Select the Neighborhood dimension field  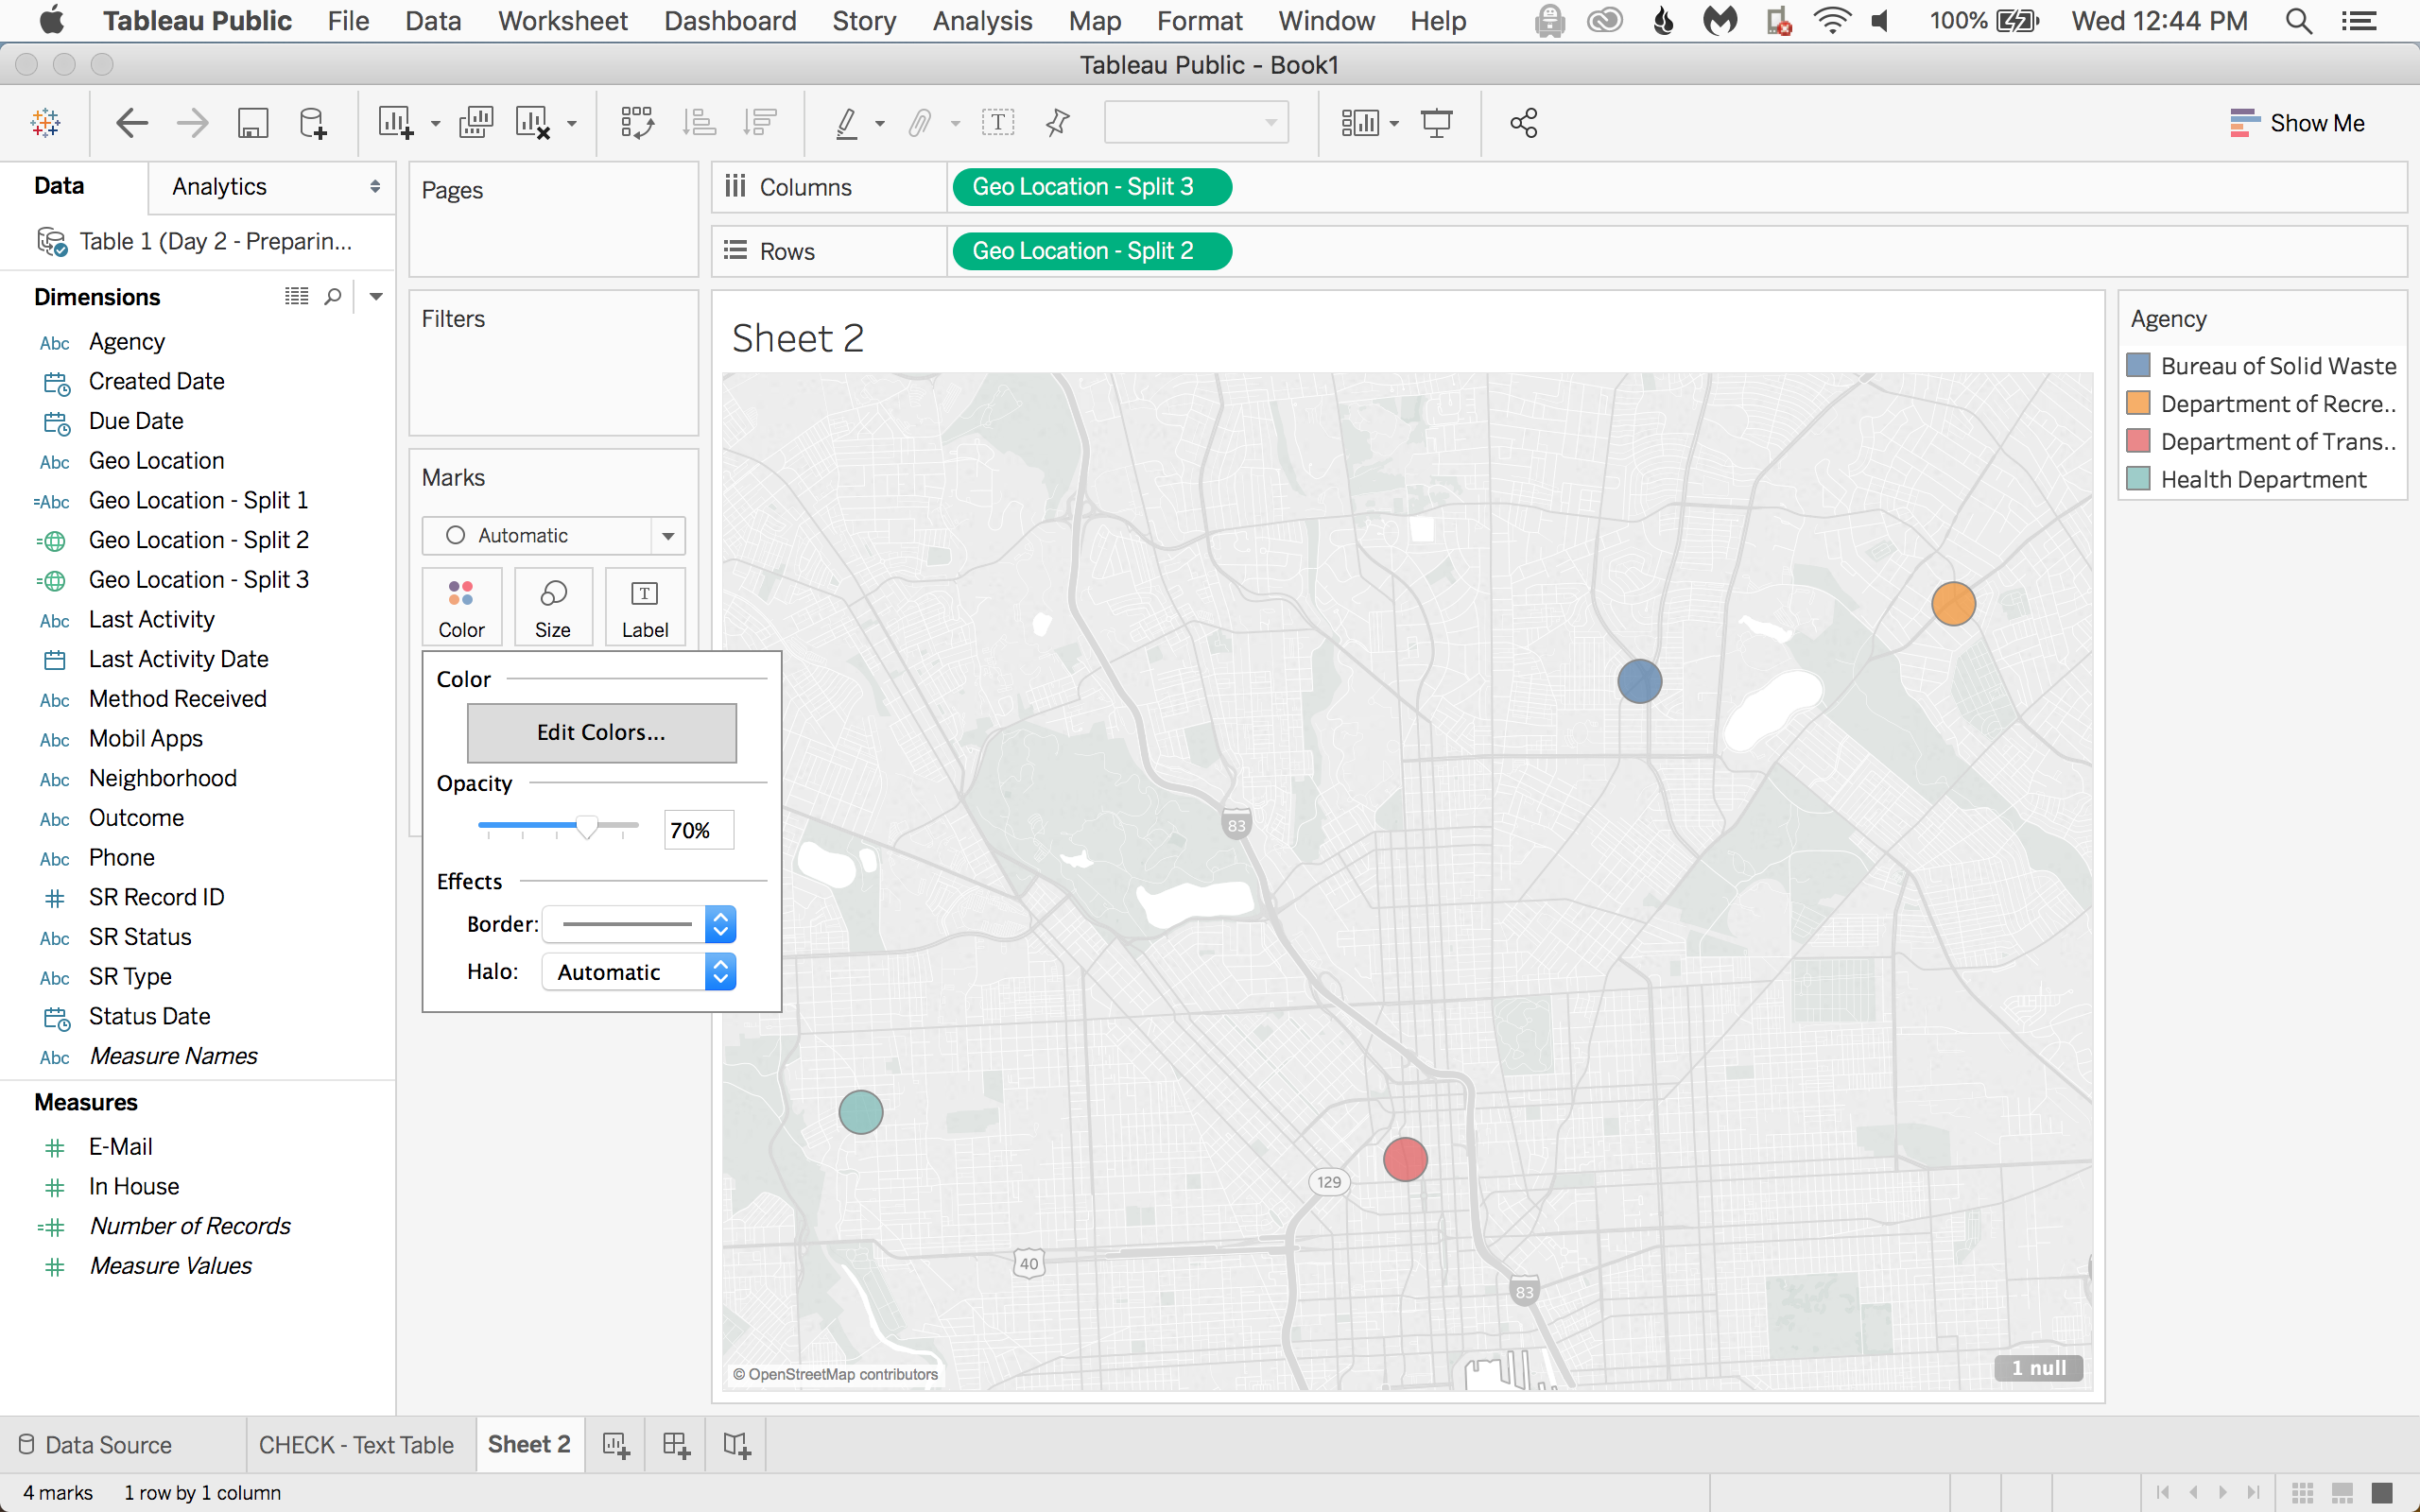[x=162, y=778]
